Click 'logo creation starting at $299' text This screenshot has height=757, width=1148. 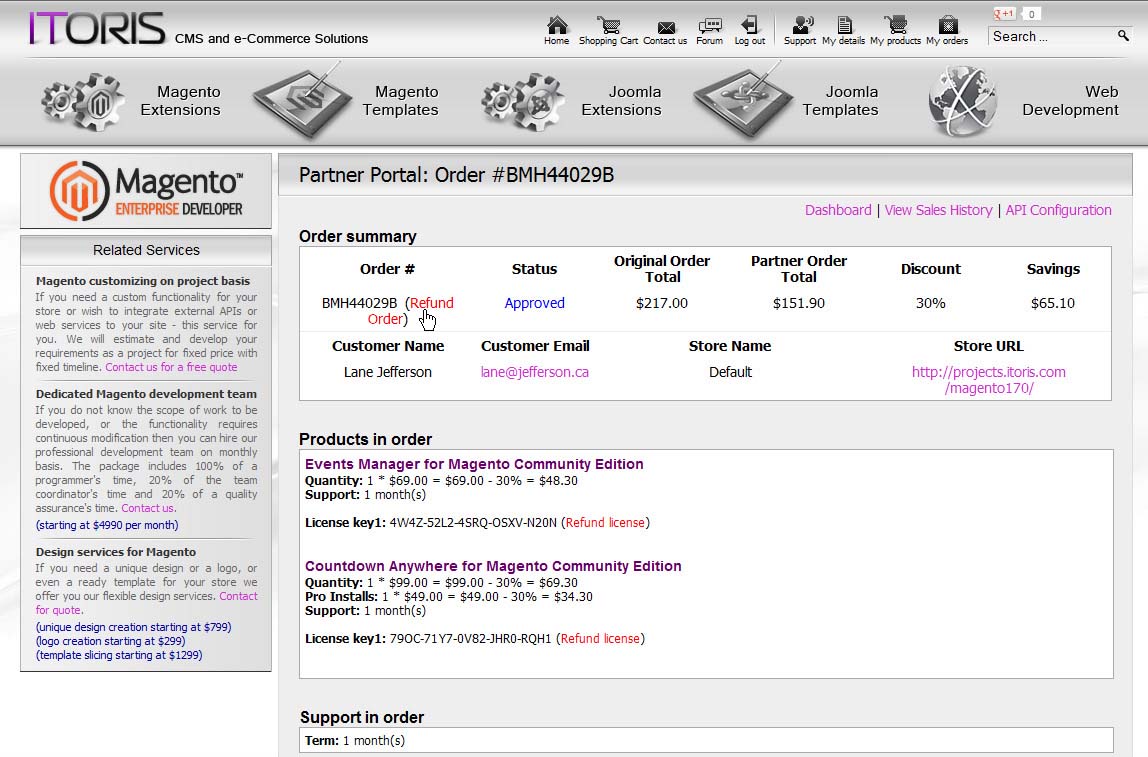point(111,641)
